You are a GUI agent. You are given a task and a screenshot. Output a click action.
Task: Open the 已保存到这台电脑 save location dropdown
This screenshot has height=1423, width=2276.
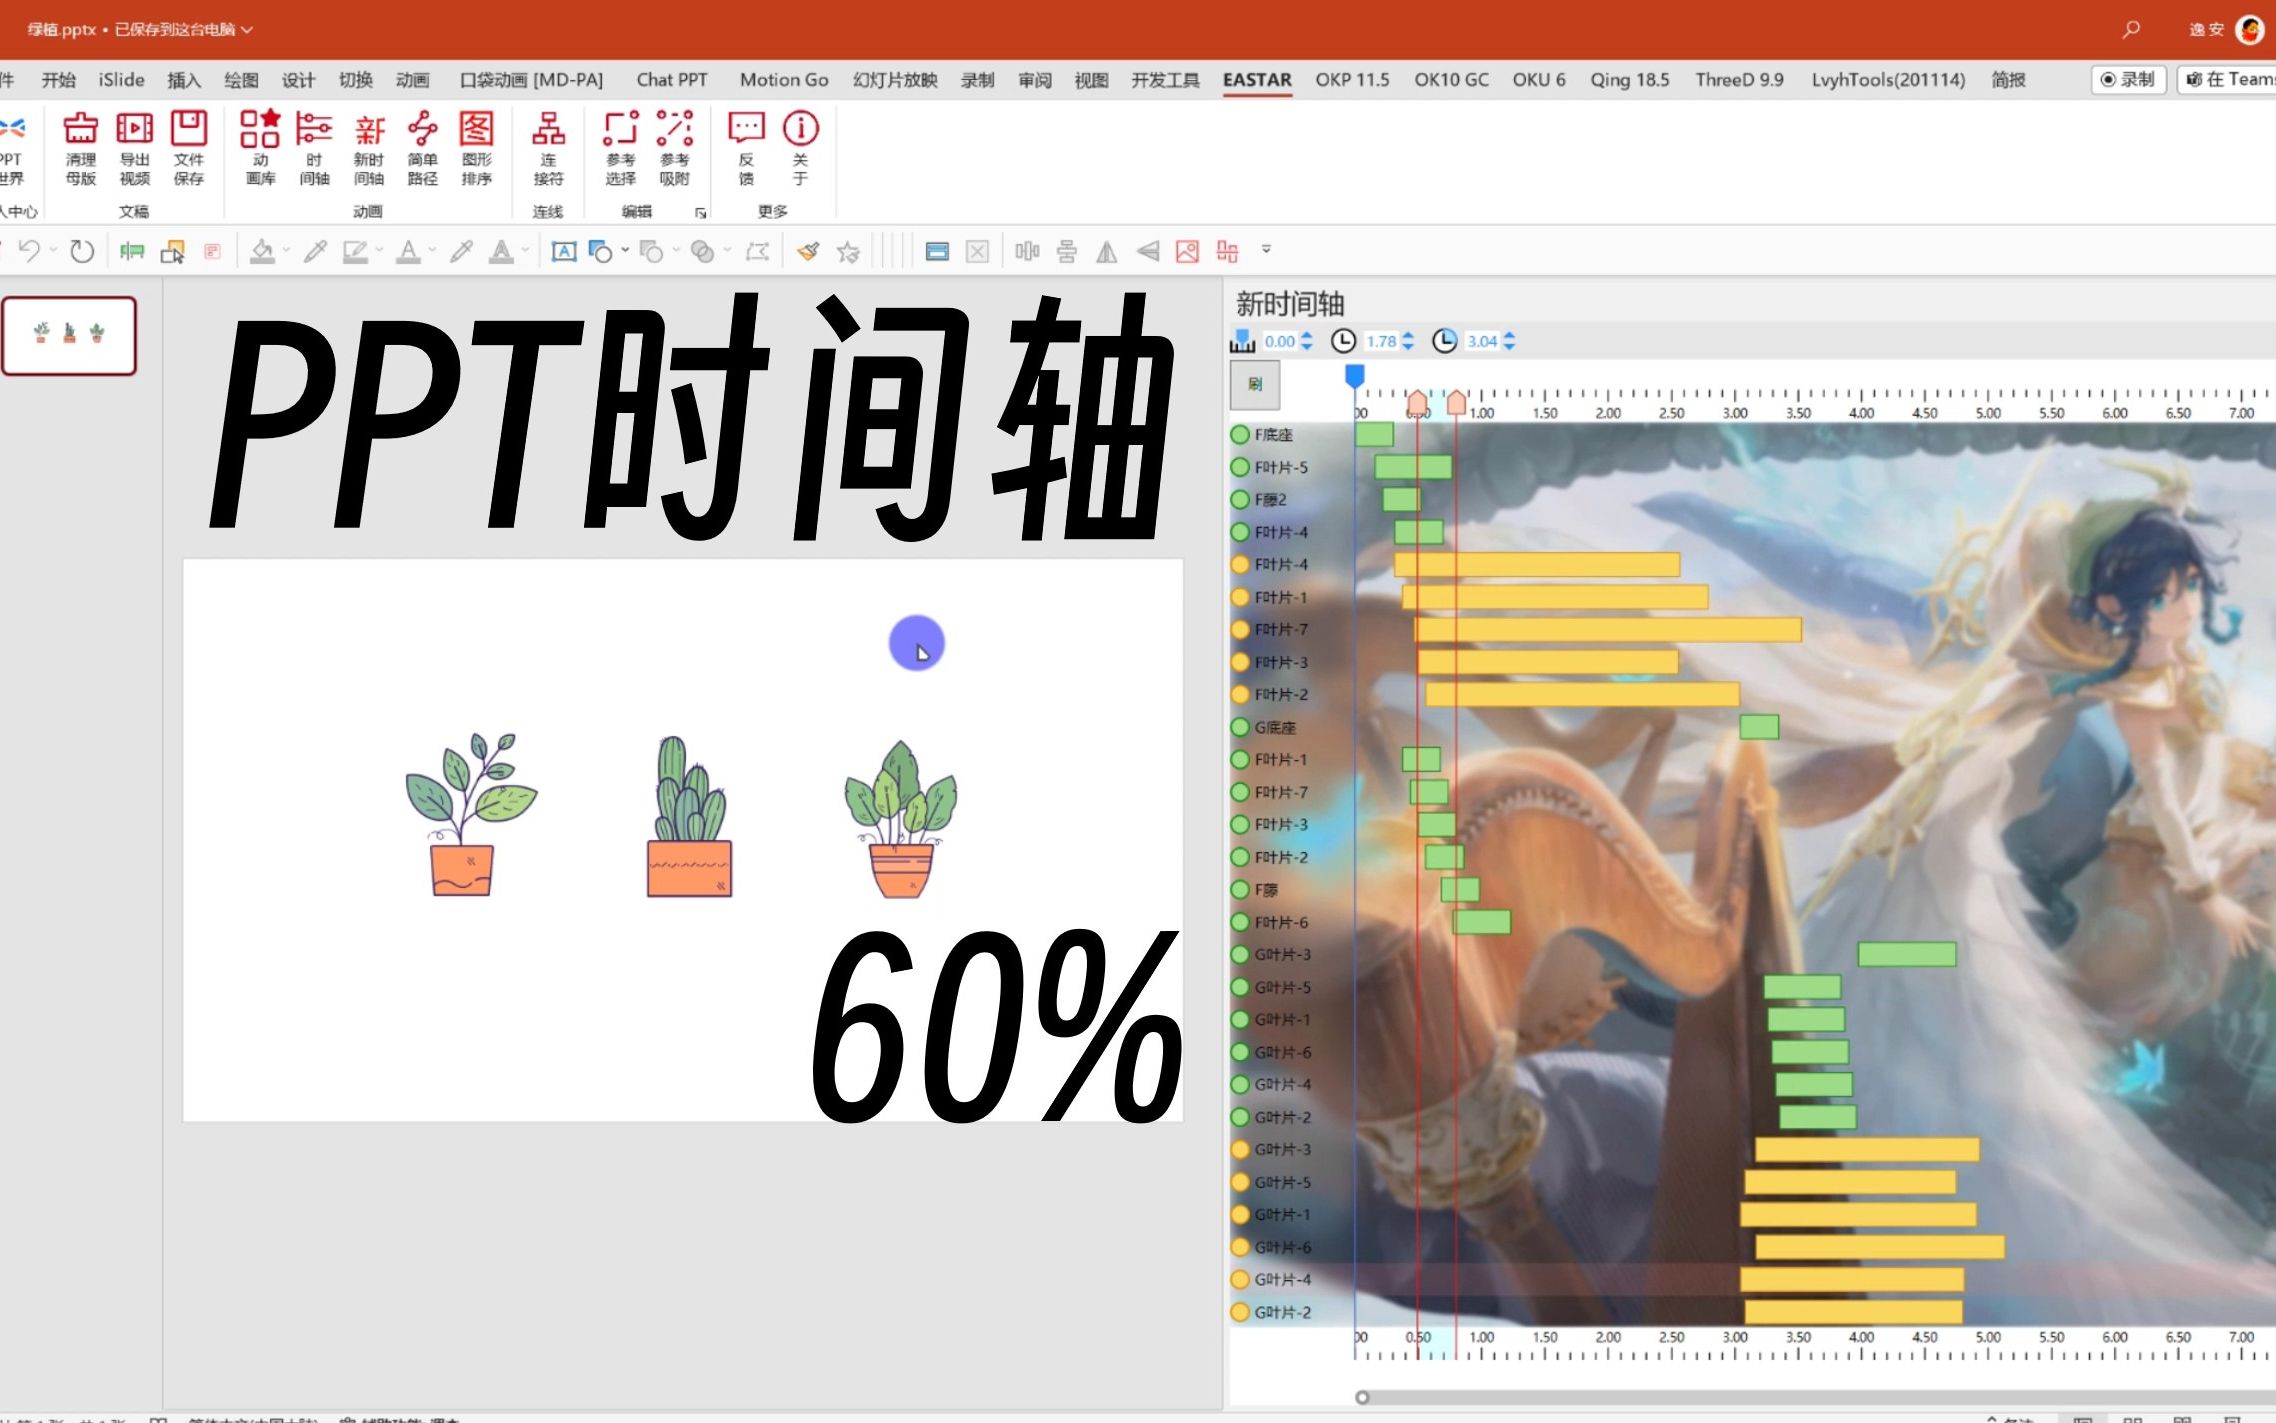click(x=183, y=29)
